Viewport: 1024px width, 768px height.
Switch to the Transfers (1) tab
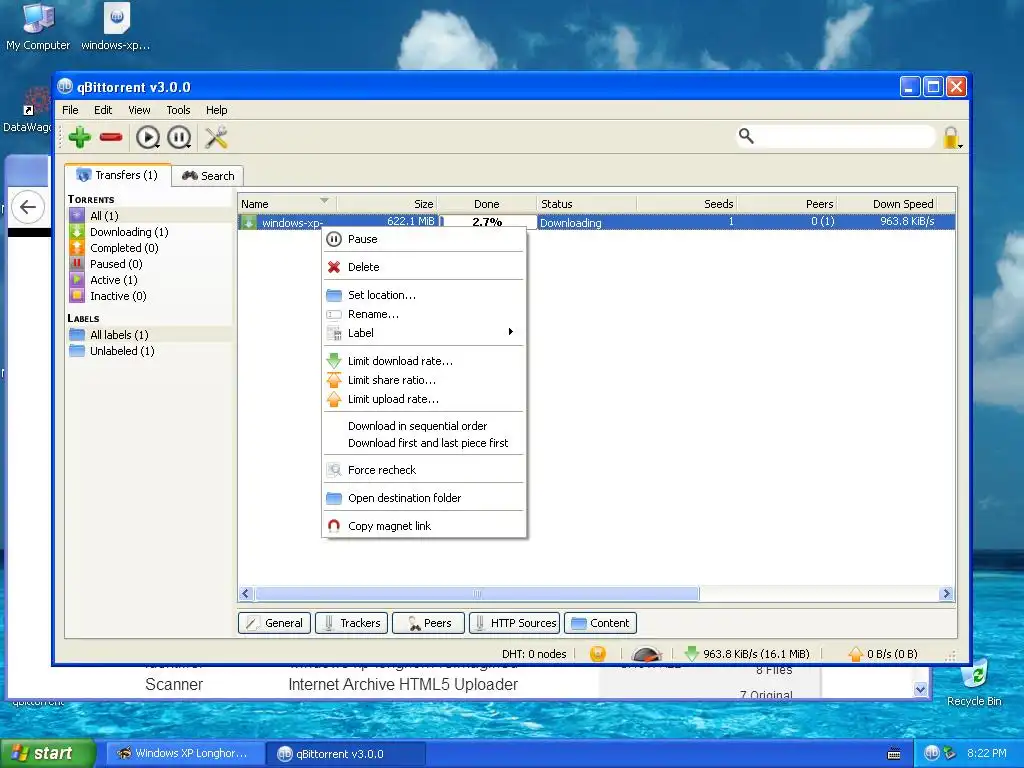point(118,175)
